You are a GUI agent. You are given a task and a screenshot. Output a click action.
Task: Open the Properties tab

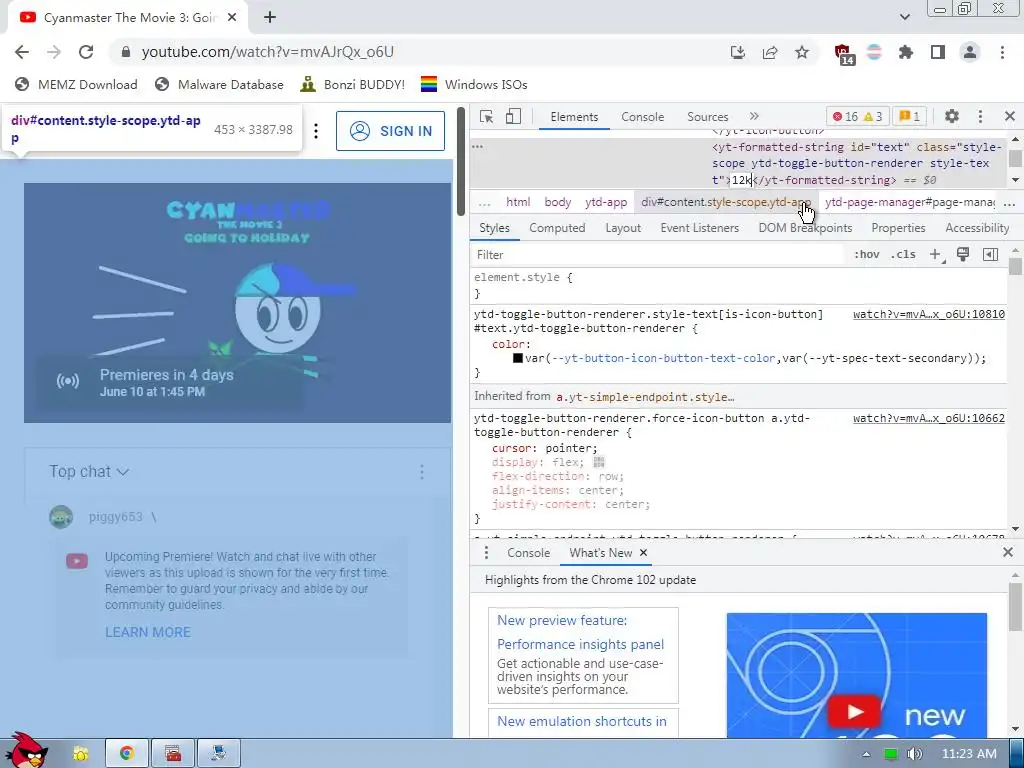[898, 228]
